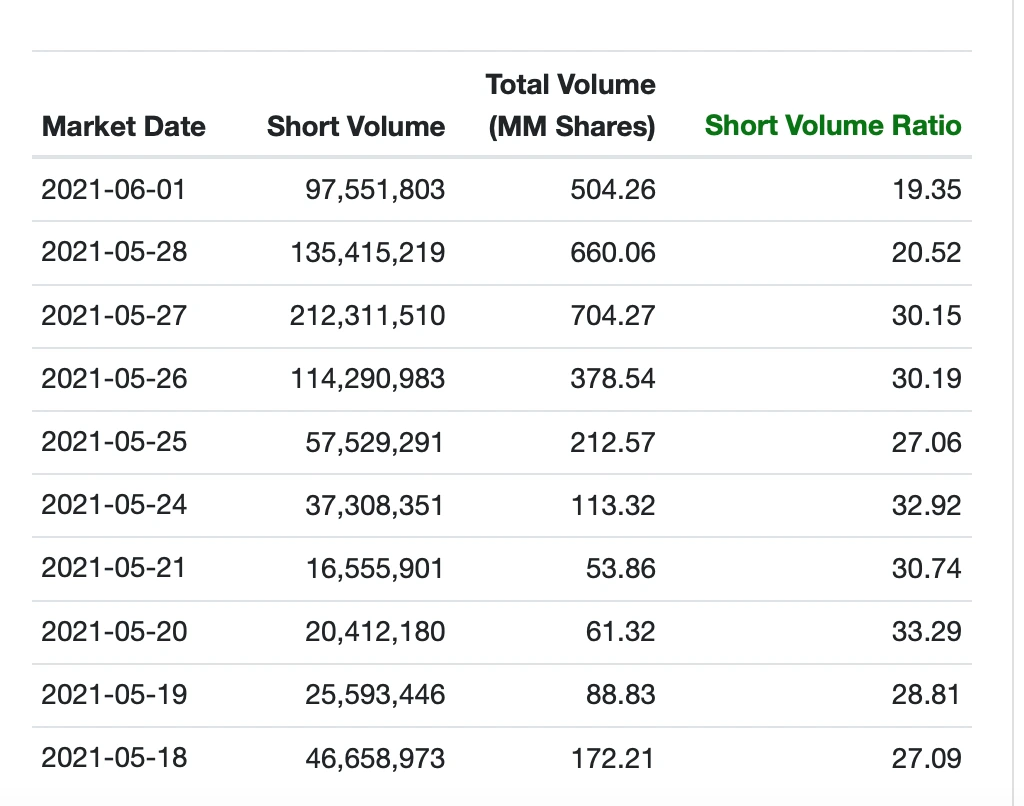
Task: Select the 2021-05-18 date cell
Action: tap(114, 758)
